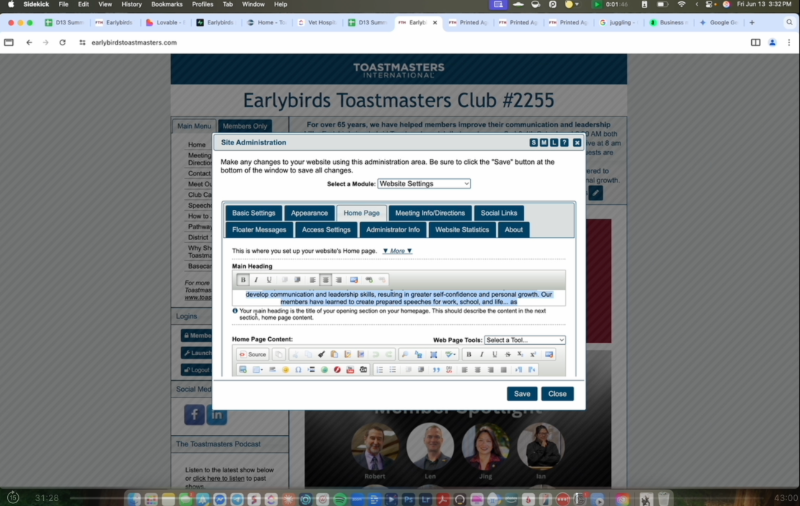The image size is (800, 506).
Task: Click the red Flash icon
Action: pyautogui.click(x=337, y=369)
